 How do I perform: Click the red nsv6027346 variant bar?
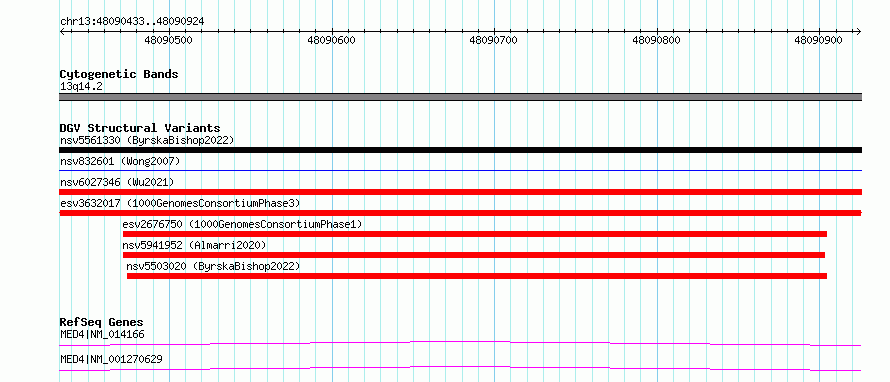460,192
